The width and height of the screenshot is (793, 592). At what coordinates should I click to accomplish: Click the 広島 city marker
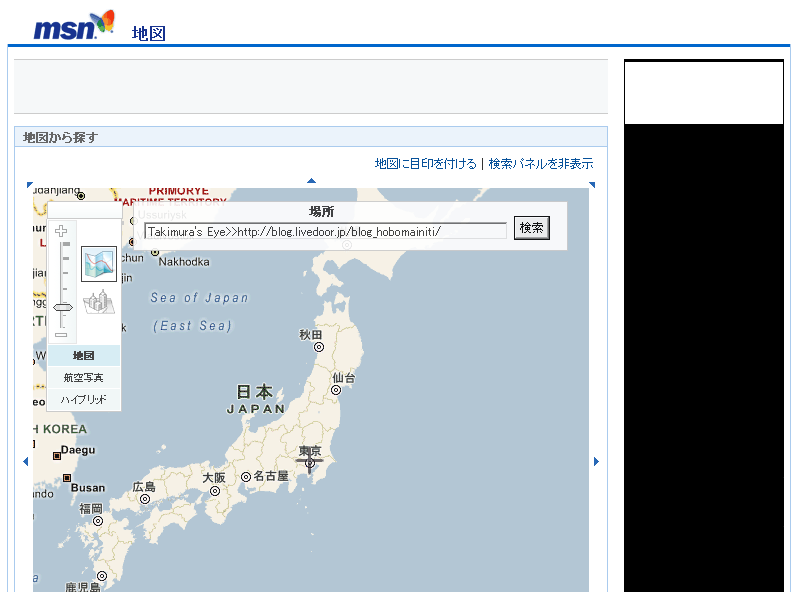point(145,499)
